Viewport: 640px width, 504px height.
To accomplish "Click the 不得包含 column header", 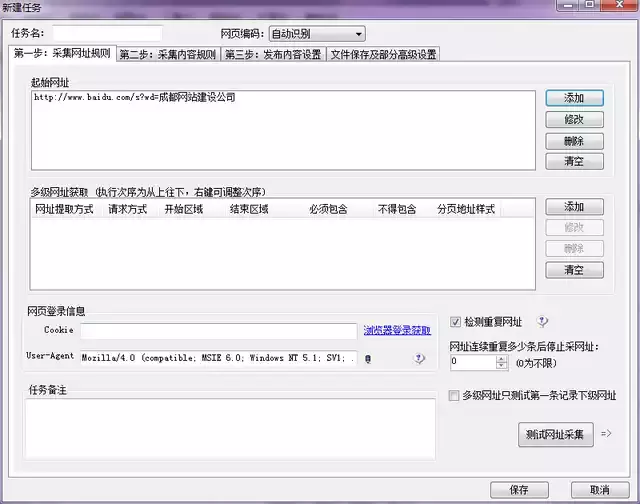I will (x=397, y=209).
